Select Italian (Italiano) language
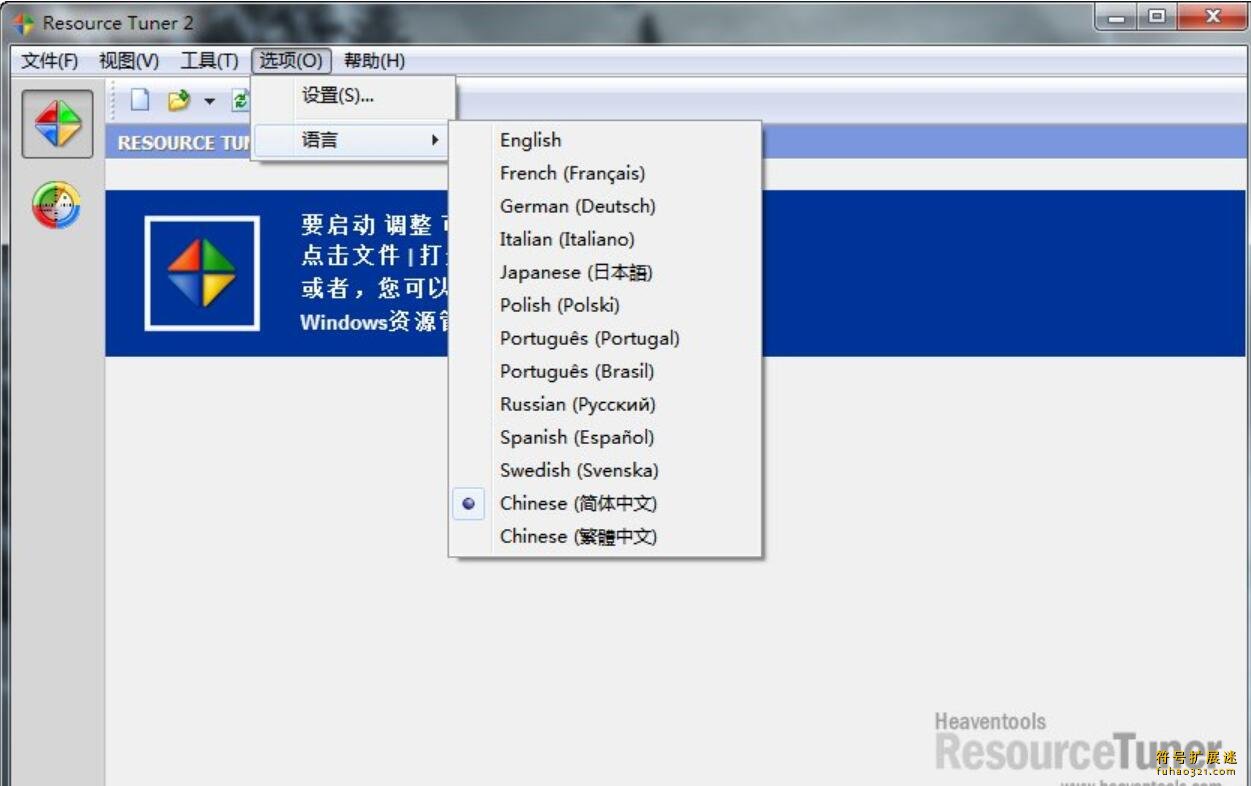 (605, 239)
